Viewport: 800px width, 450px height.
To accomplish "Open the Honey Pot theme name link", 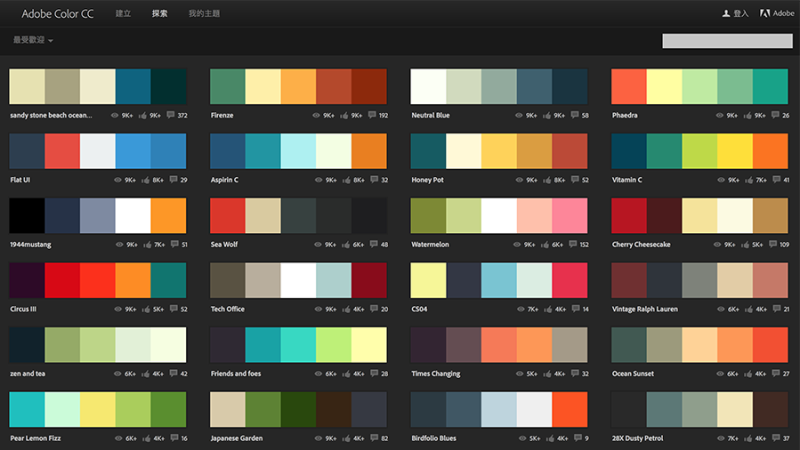I will [x=431, y=180].
